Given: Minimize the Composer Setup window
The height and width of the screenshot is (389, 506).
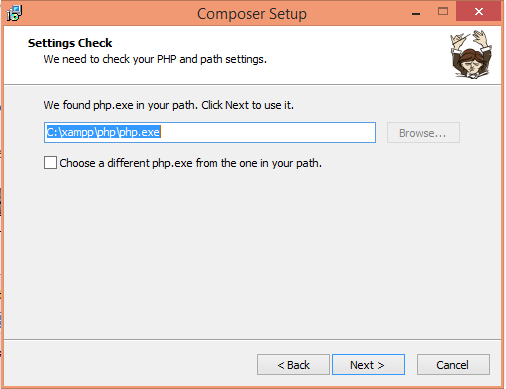Looking at the screenshot, I should point(416,13).
